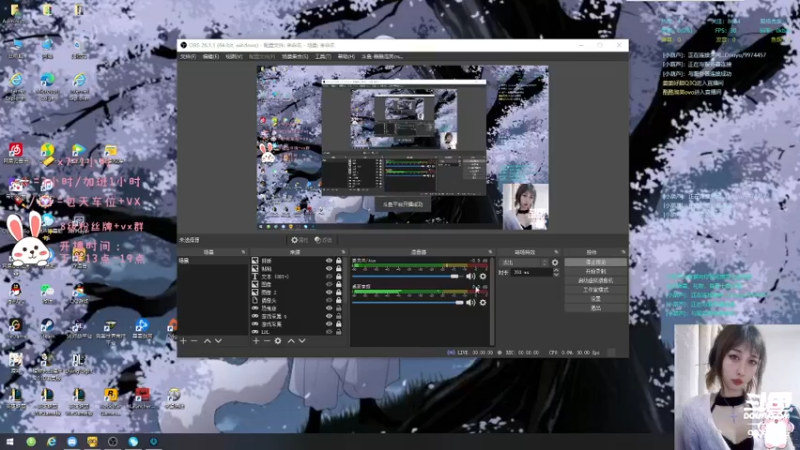
Task: Click the green round icon in the taskbar
Action: (31, 441)
